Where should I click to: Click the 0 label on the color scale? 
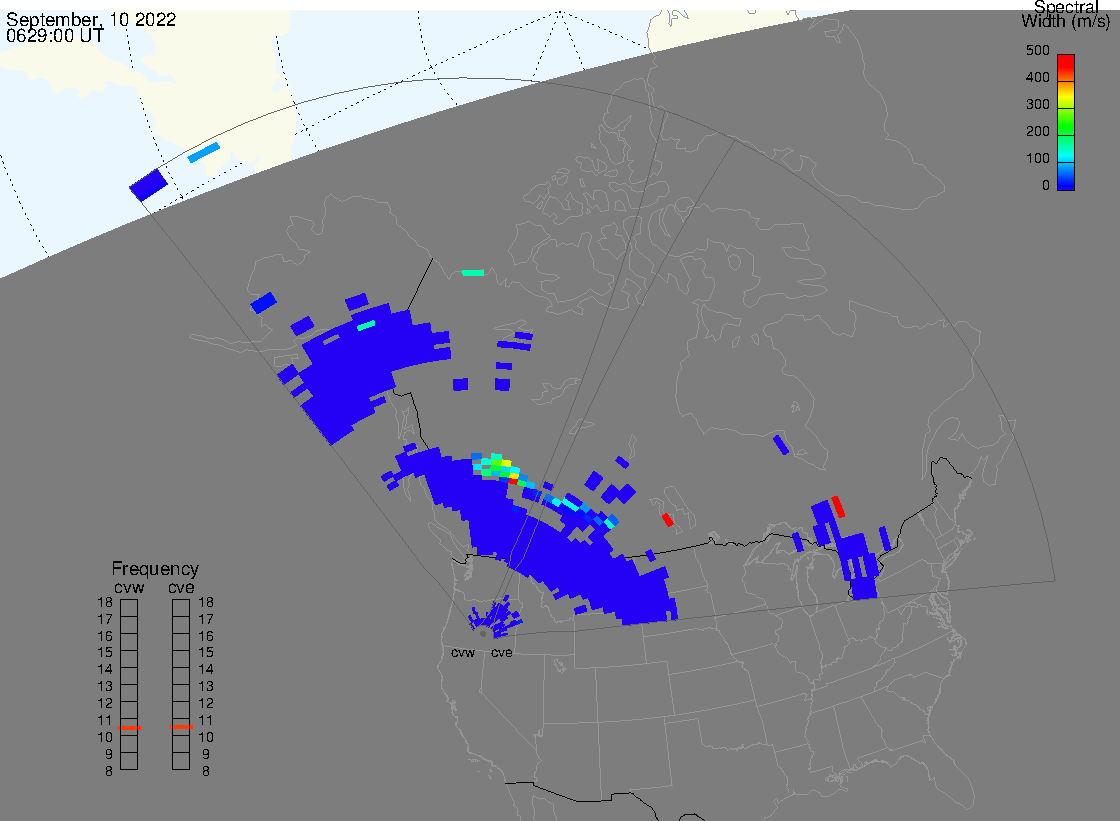pyautogui.click(x=1046, y=186)
